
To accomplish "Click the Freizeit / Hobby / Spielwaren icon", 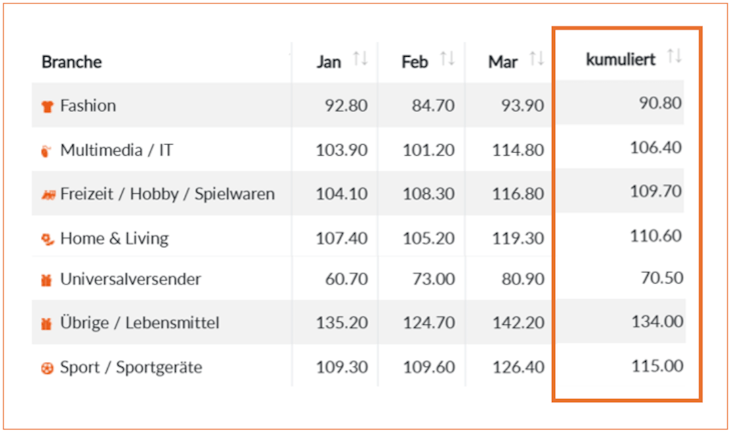I will pyautogui.click(x=48, y=195).
